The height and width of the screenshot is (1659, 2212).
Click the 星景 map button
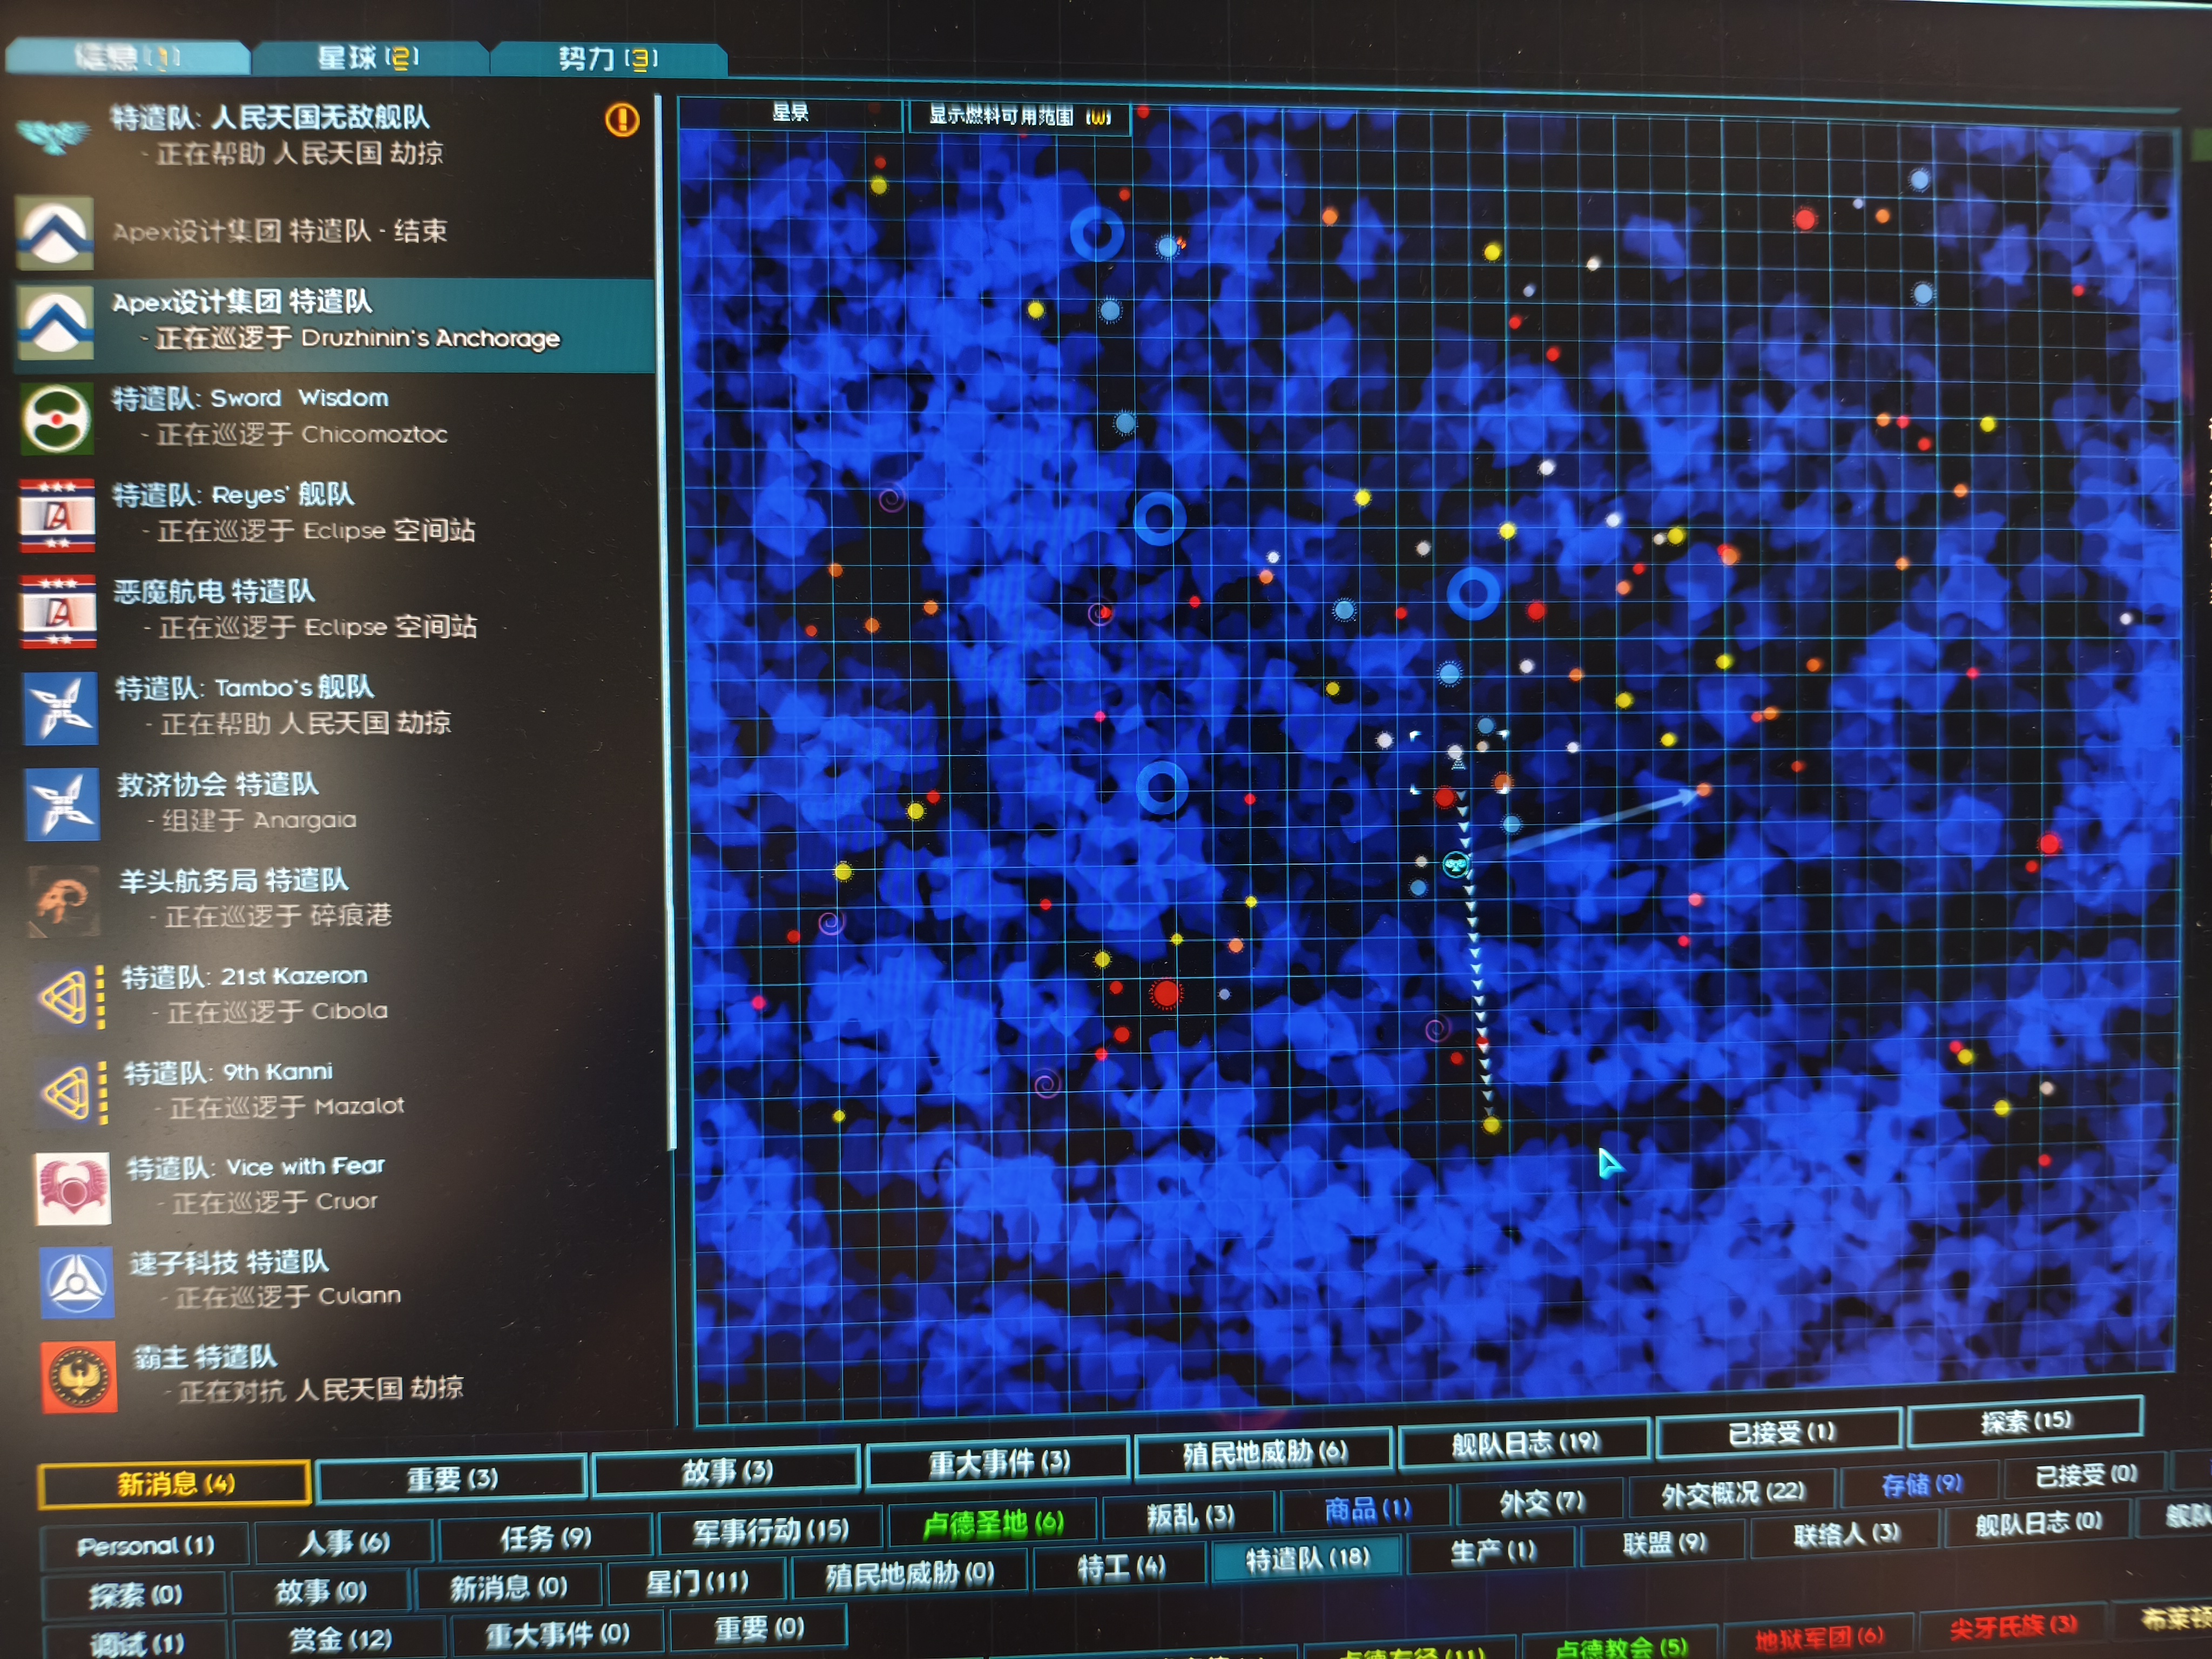click(x=790, y=113)
